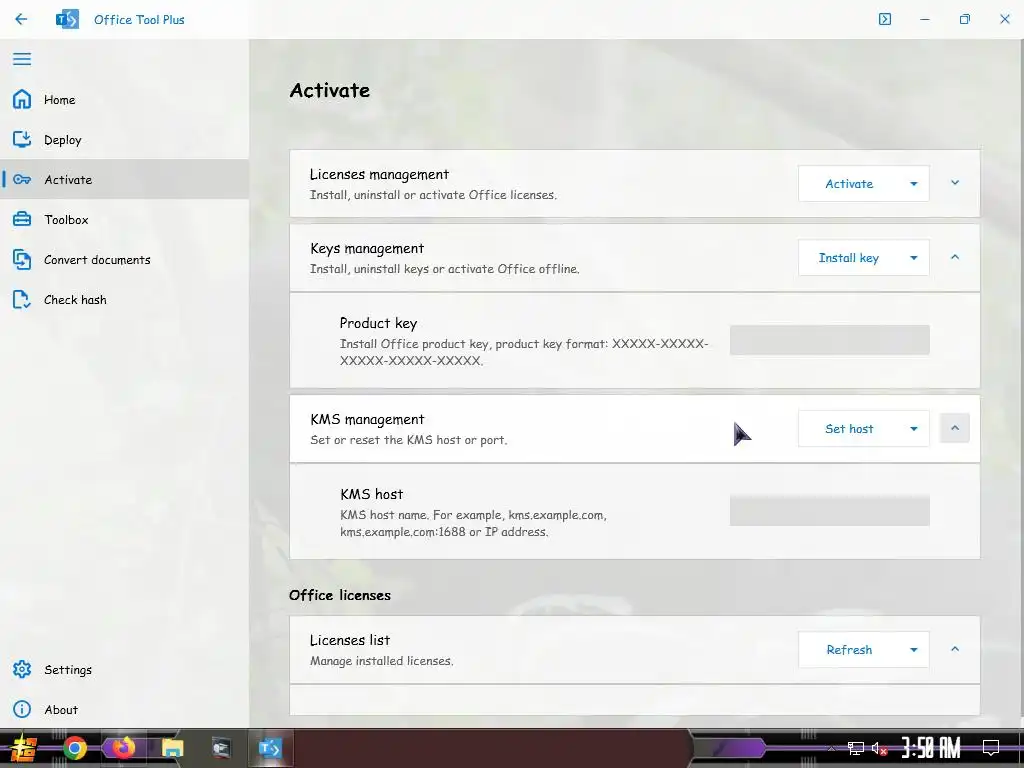
Task: Click the About info icon
Action: pyautogui.click(x=22, y=709)
